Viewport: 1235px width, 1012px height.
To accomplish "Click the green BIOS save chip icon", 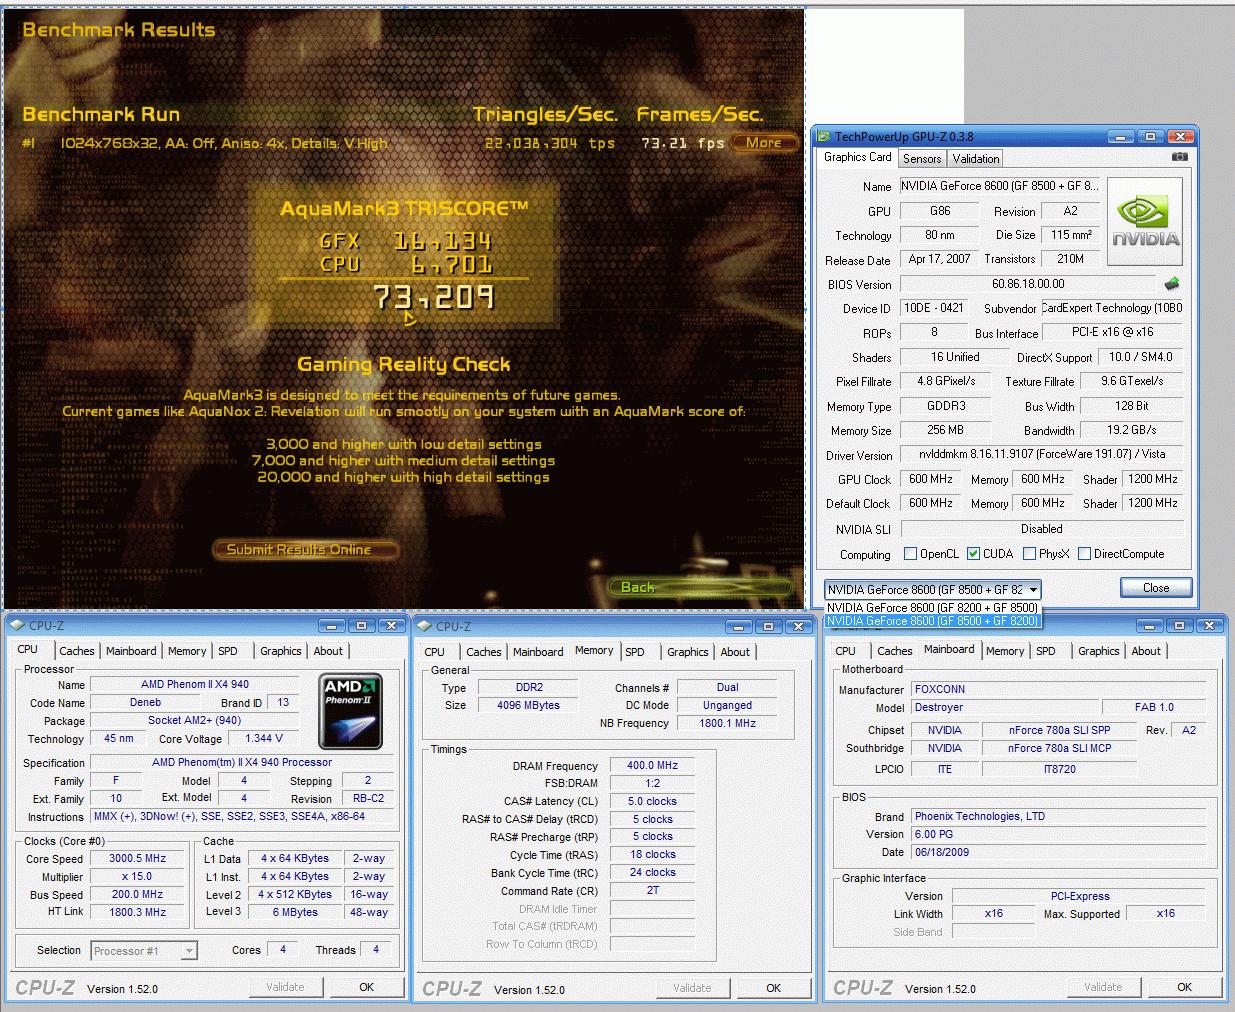I will pyautogui.click(x=1172, y=284).
